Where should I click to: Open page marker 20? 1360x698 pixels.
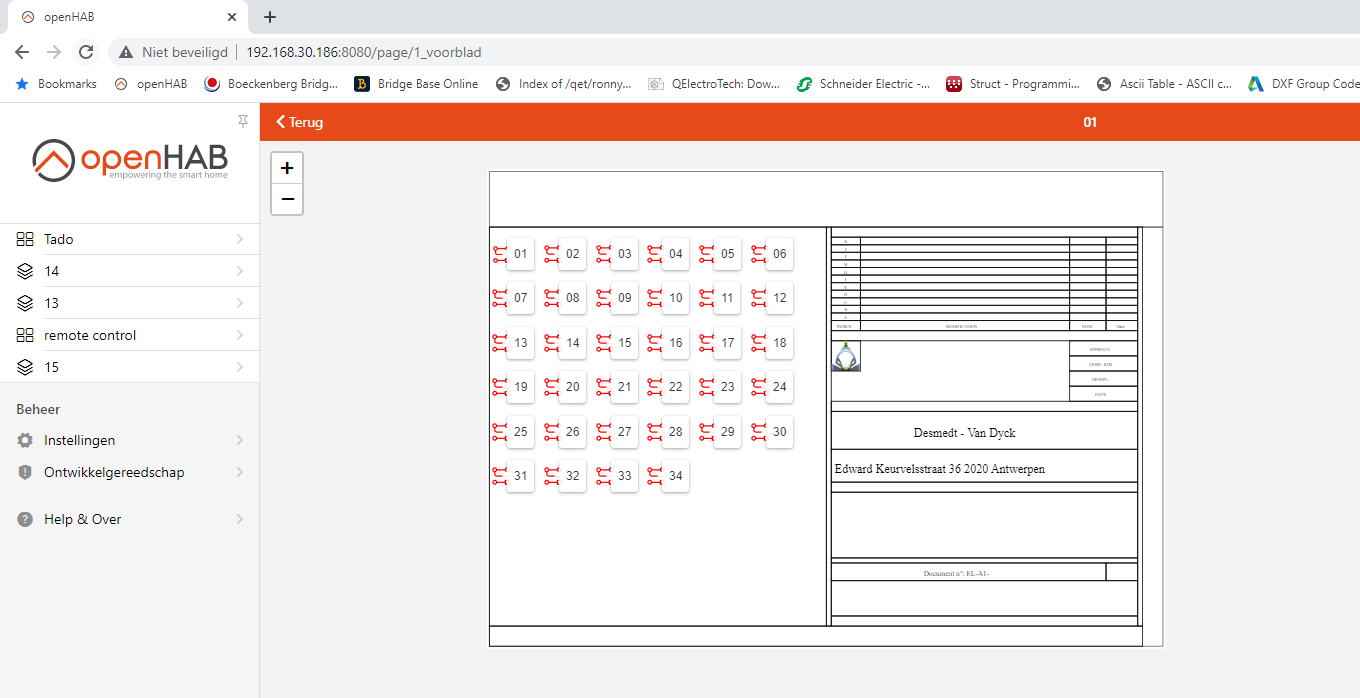point(572,387)
